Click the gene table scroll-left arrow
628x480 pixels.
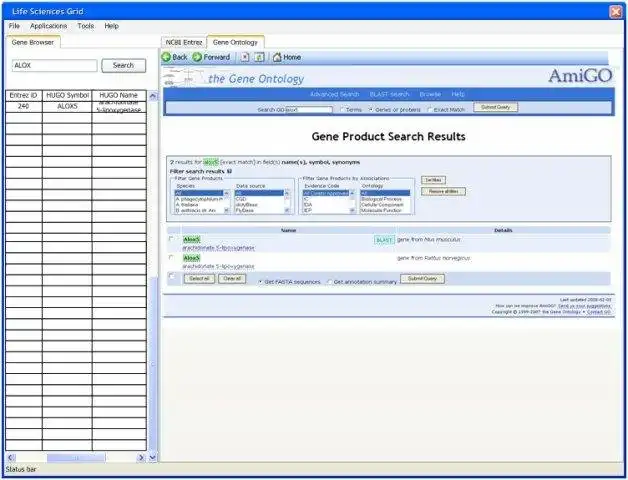coord(11,457)
